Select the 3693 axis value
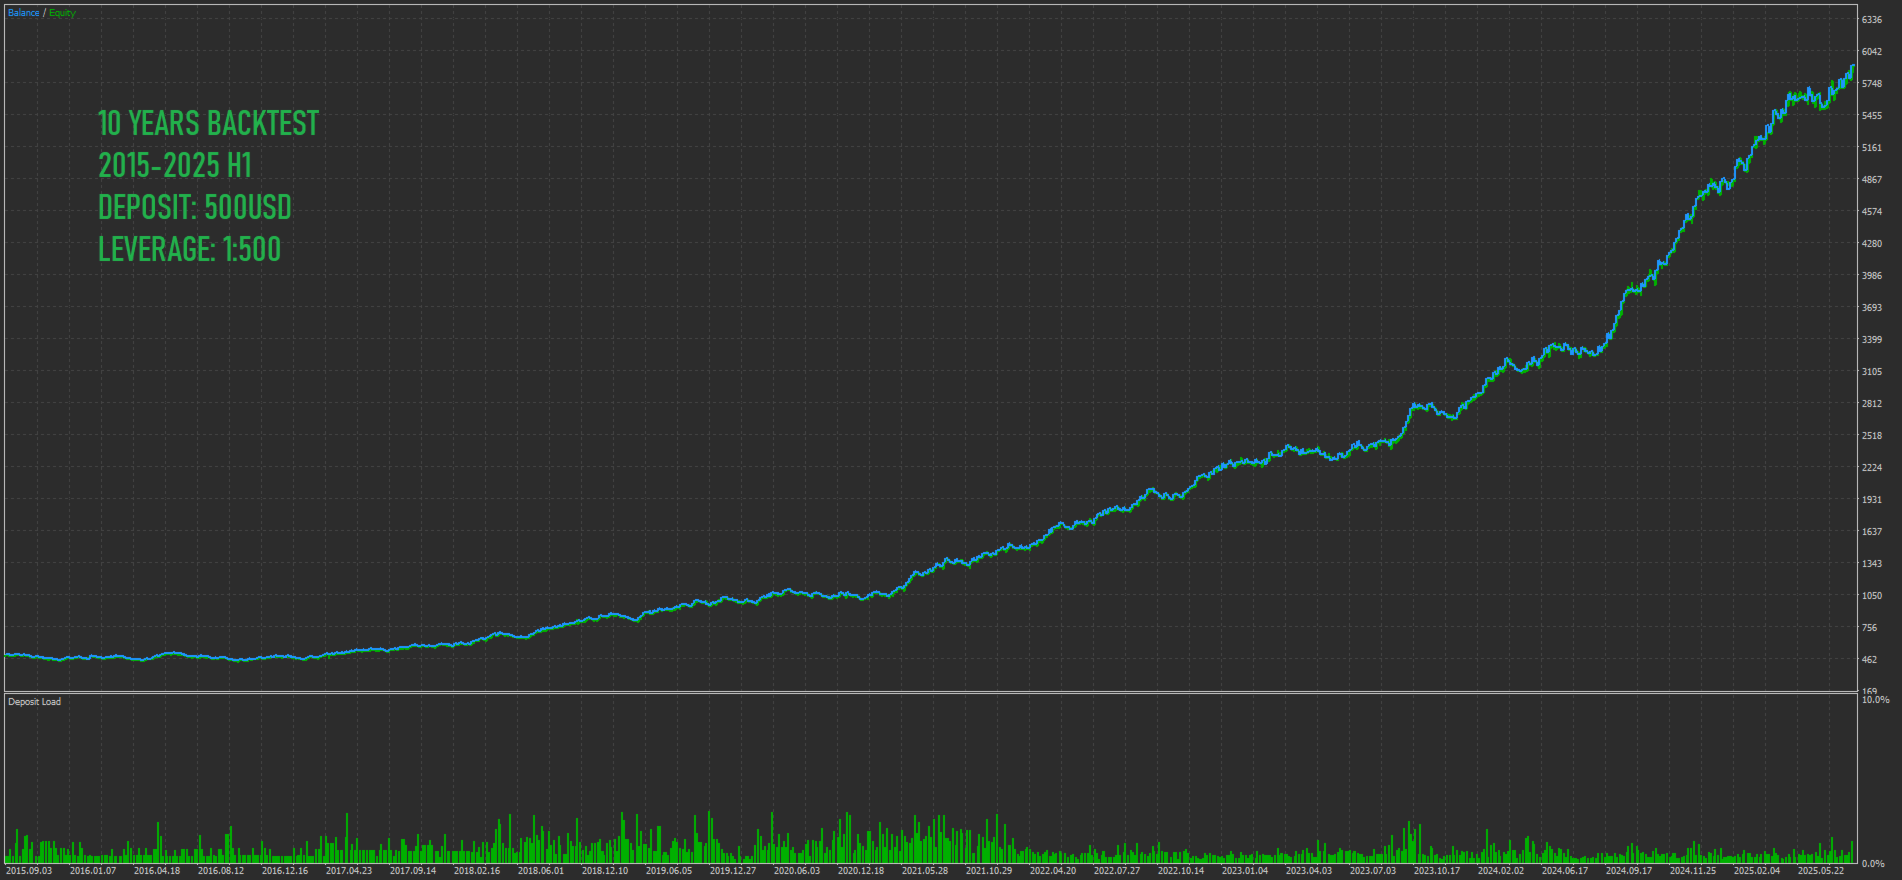 pos(1871,308)
